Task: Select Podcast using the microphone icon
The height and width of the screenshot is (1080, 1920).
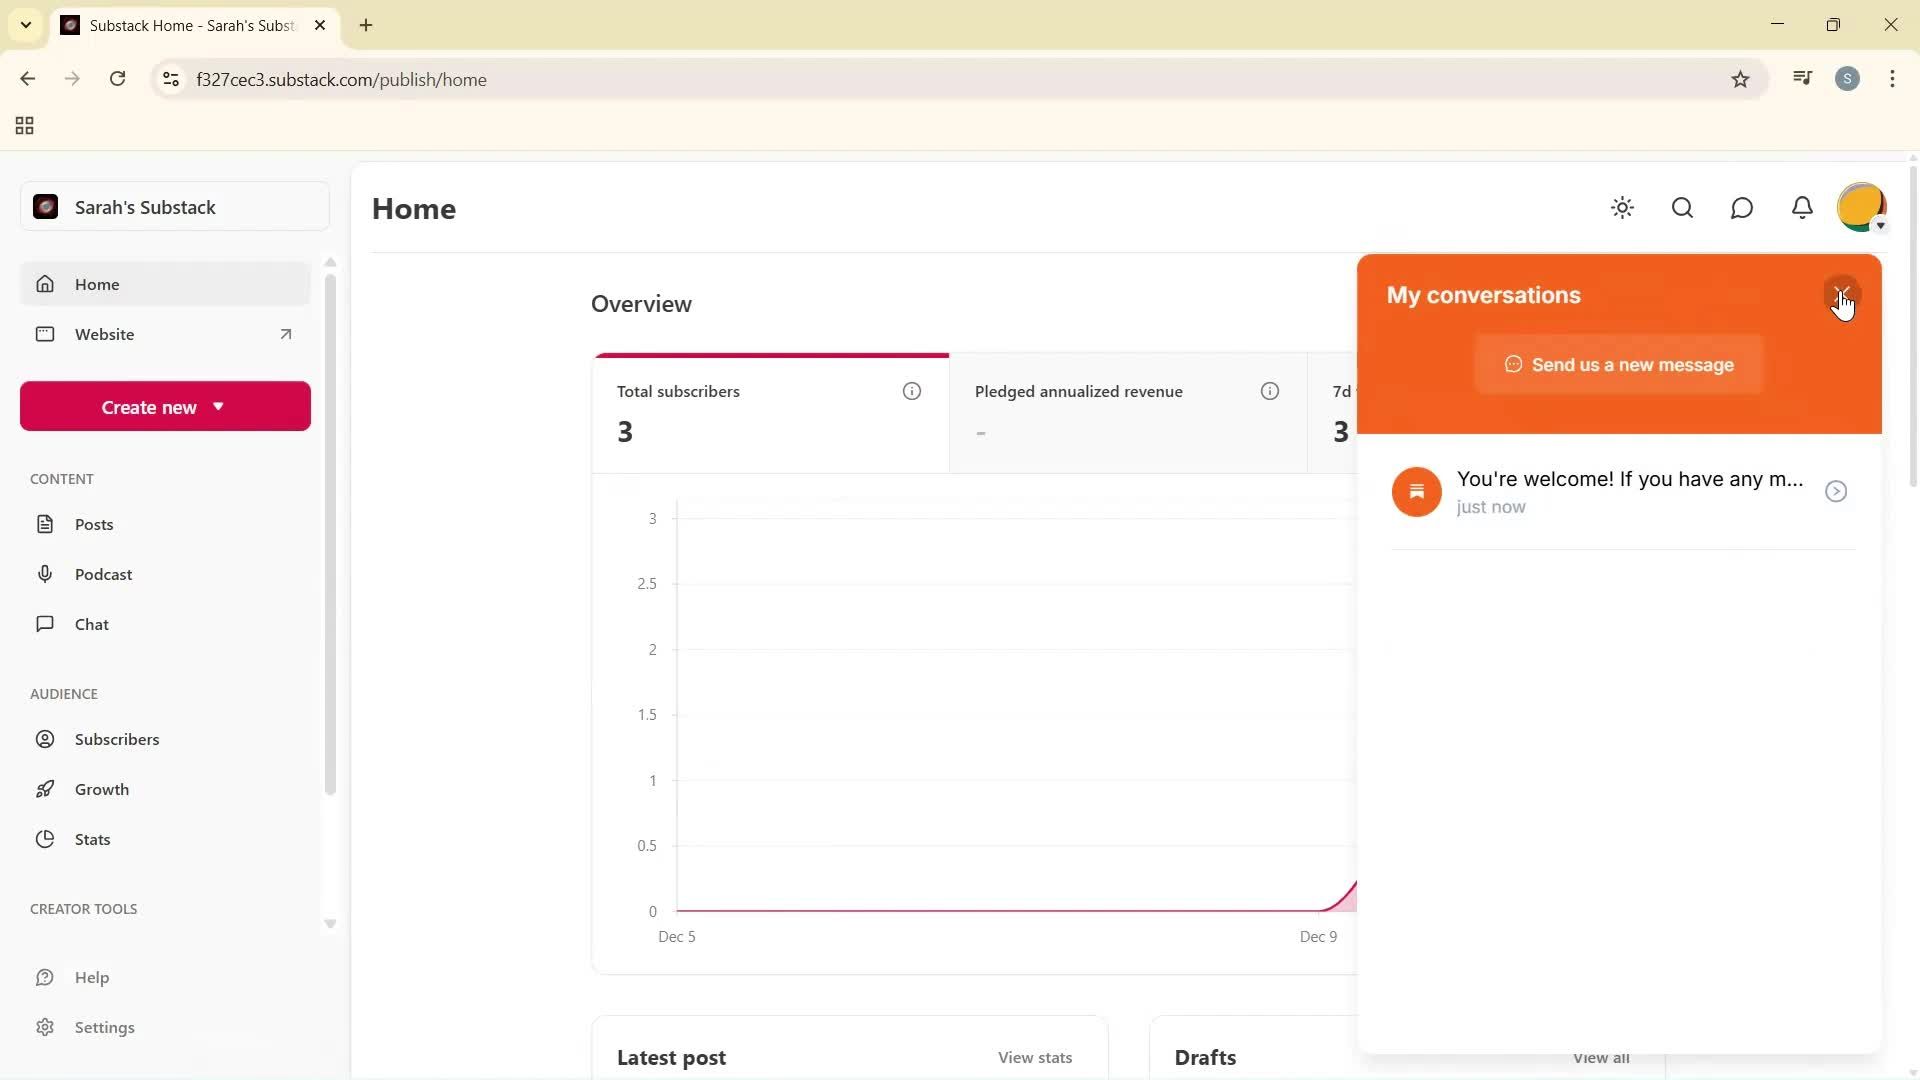Action: (x=46, y=574)
